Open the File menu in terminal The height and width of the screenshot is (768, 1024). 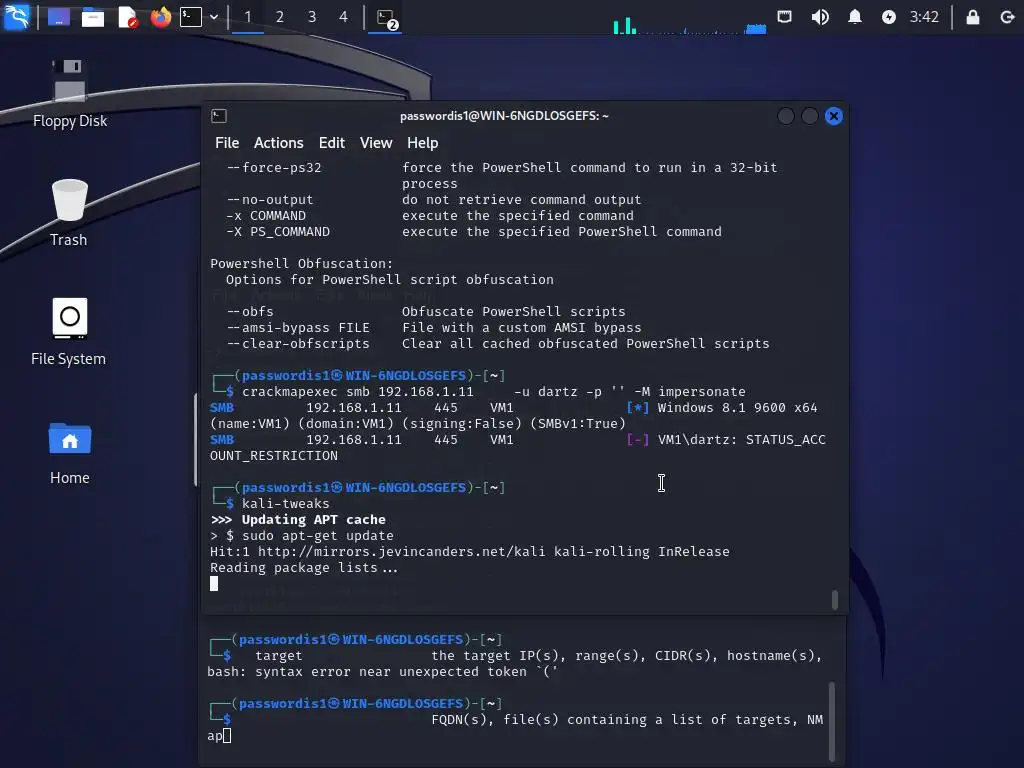coord(227,143)
